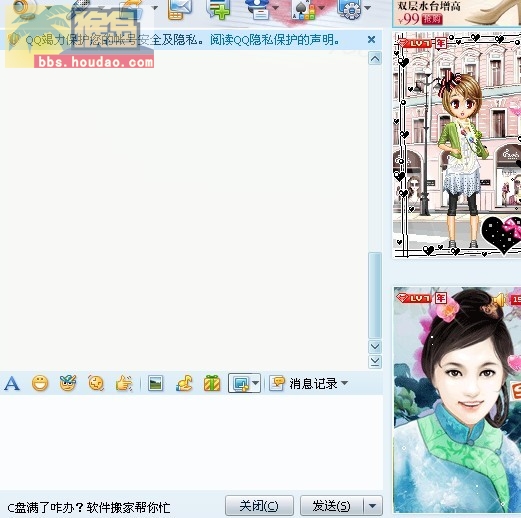Create a discussion group with the plus bubble icon

(x=218, y=9)
